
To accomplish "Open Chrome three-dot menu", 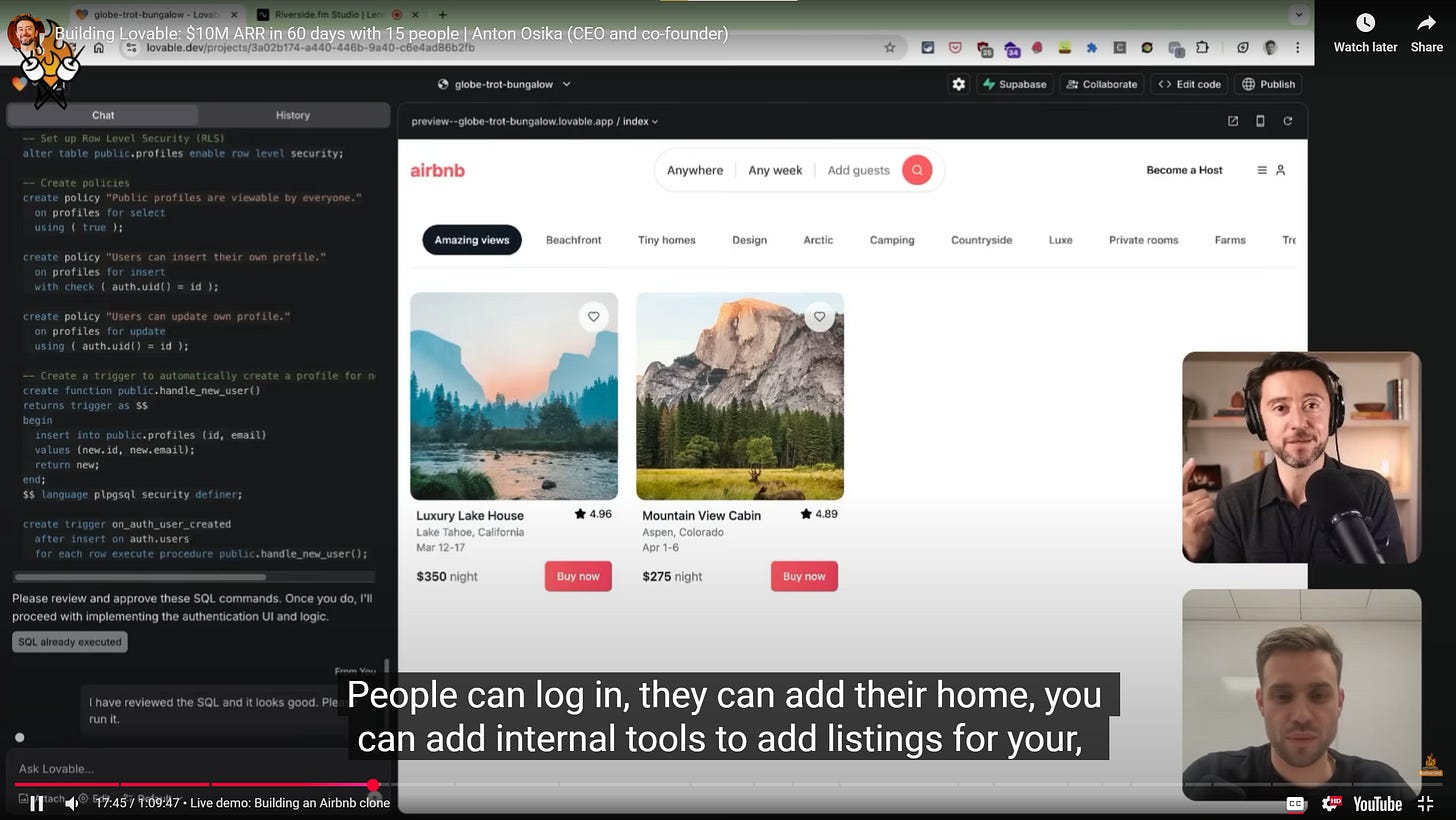I will tap(1297, 47).
